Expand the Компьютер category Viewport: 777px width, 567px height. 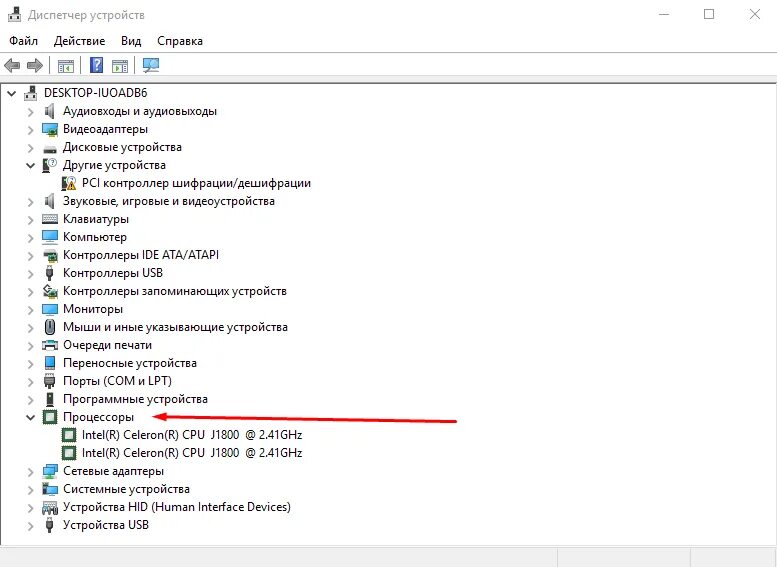click(x=31, y=238)
